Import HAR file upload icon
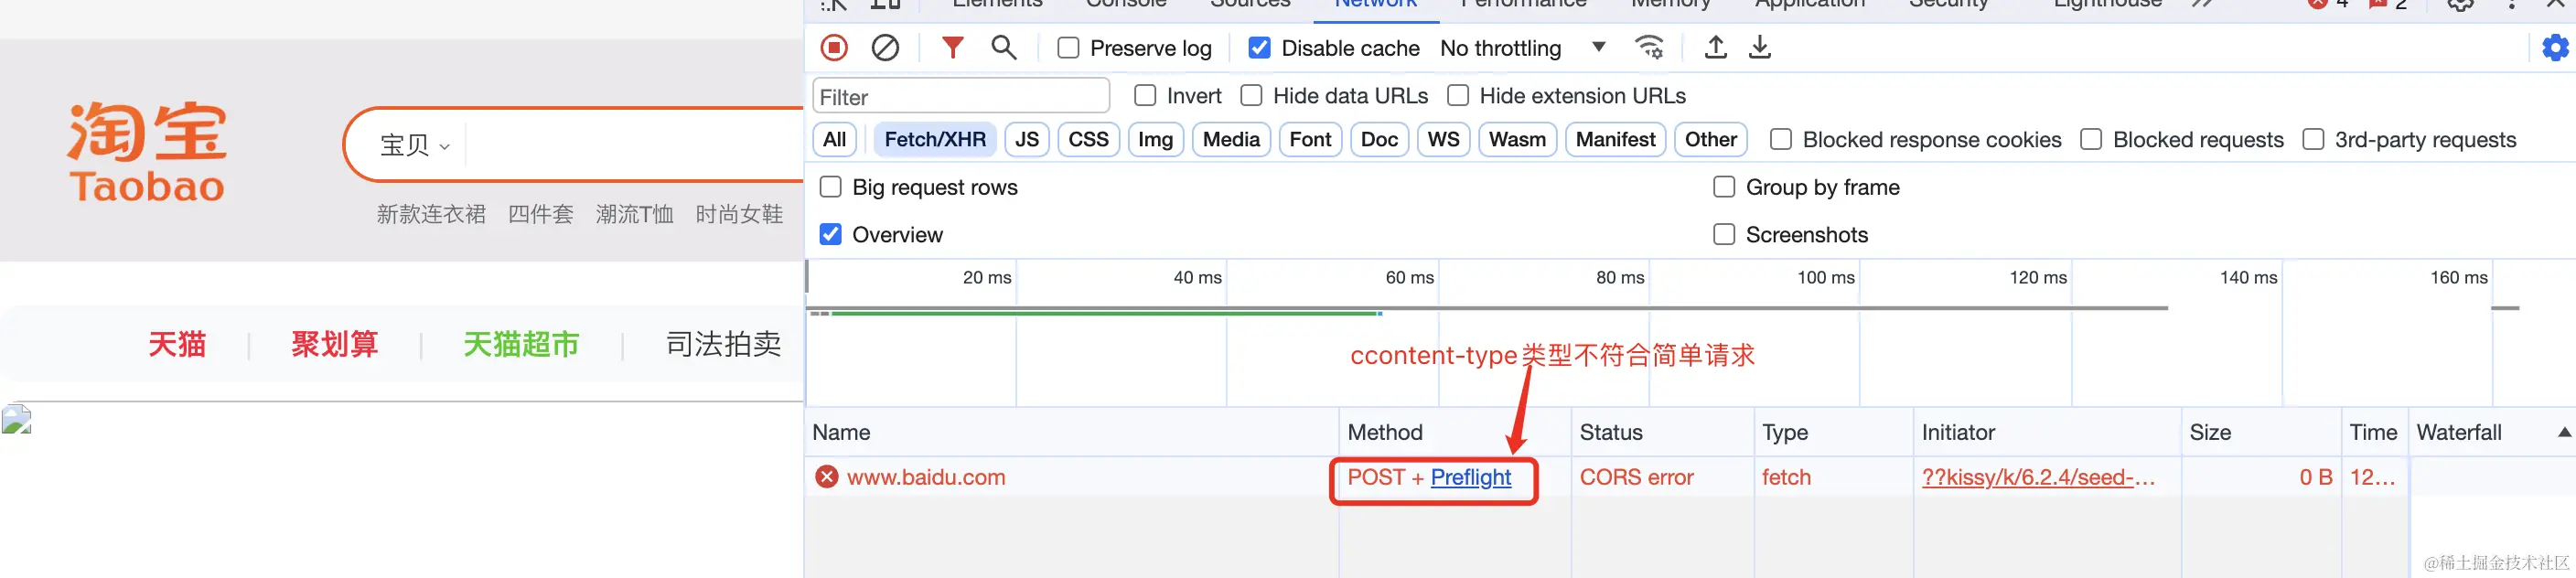Viewport: 2576px width, 578px height. pos(1715,48)
